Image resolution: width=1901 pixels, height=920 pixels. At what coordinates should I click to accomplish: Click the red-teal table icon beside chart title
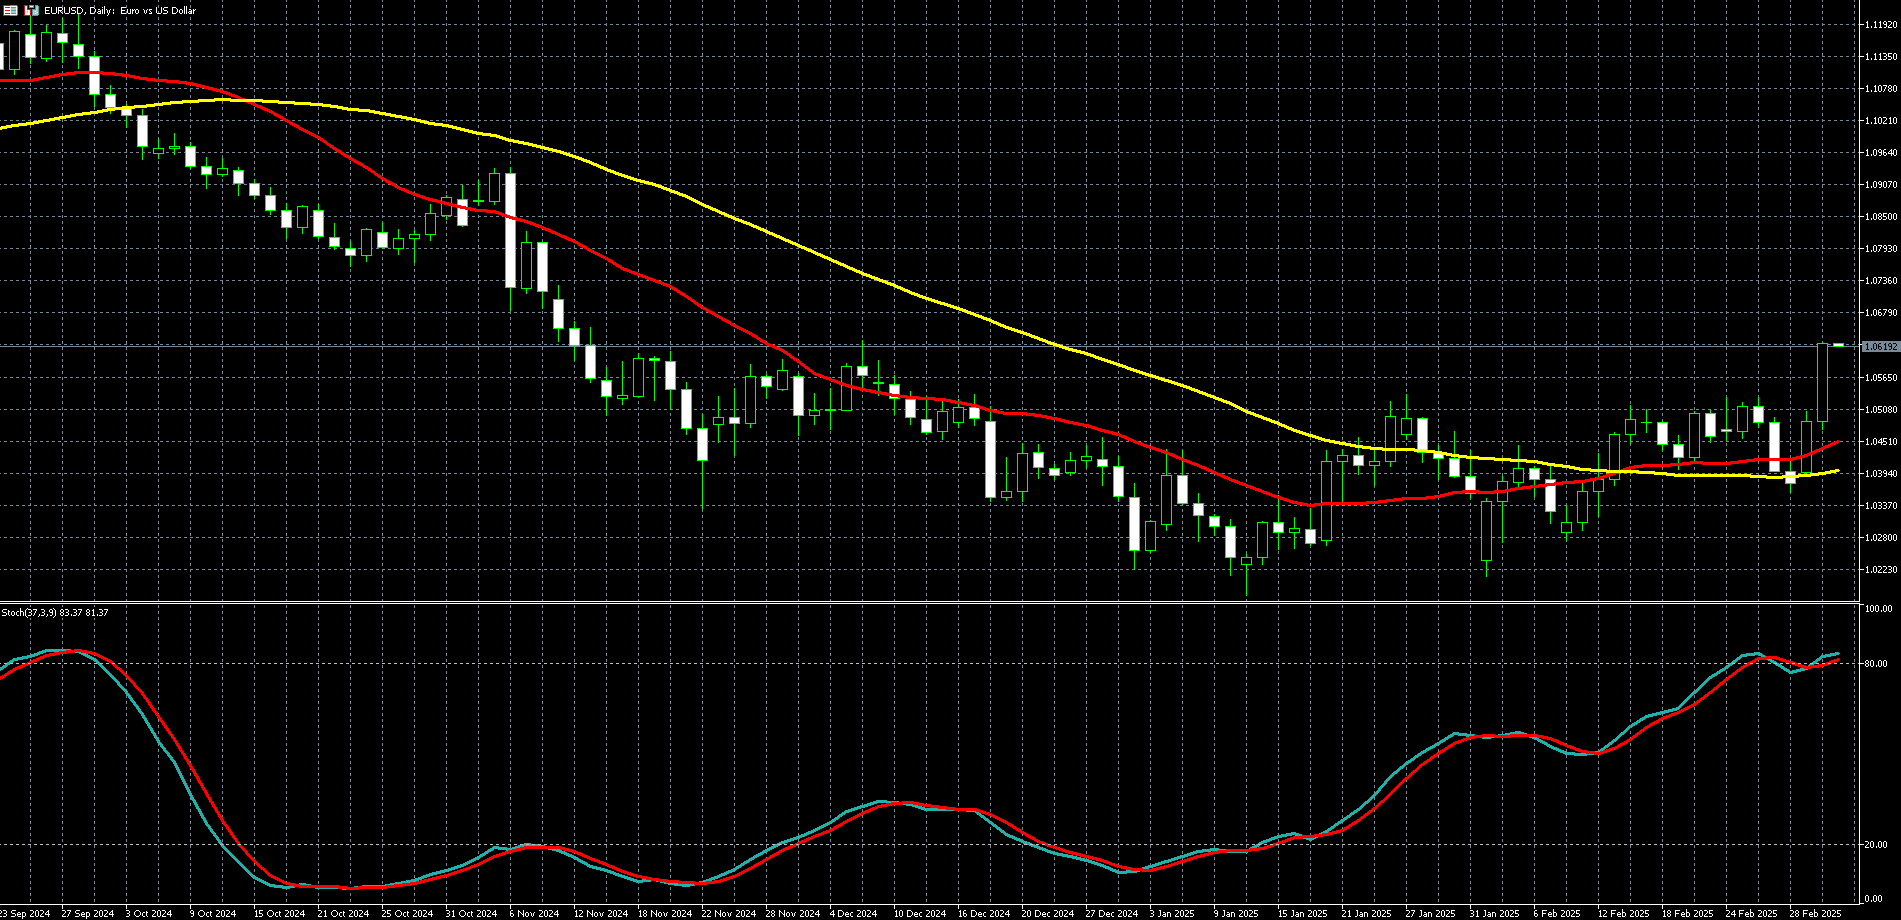pos(11,10)
